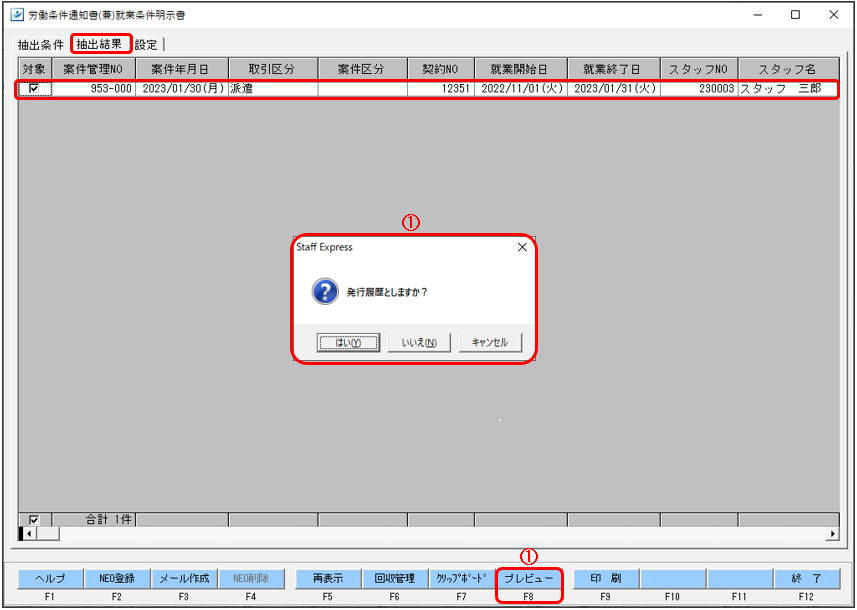
Task: Click the horizontal scrollbar left arrow
Action: [x=29, y=533]
